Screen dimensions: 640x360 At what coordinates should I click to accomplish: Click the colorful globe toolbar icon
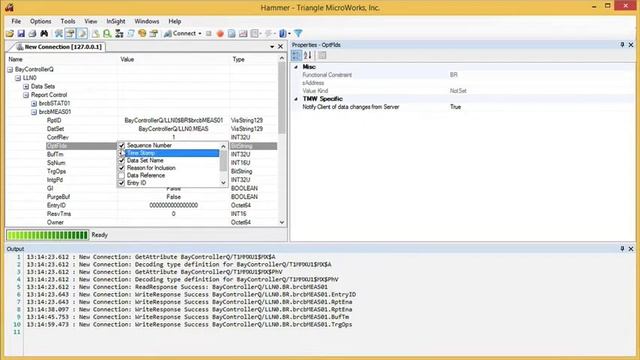142,33
